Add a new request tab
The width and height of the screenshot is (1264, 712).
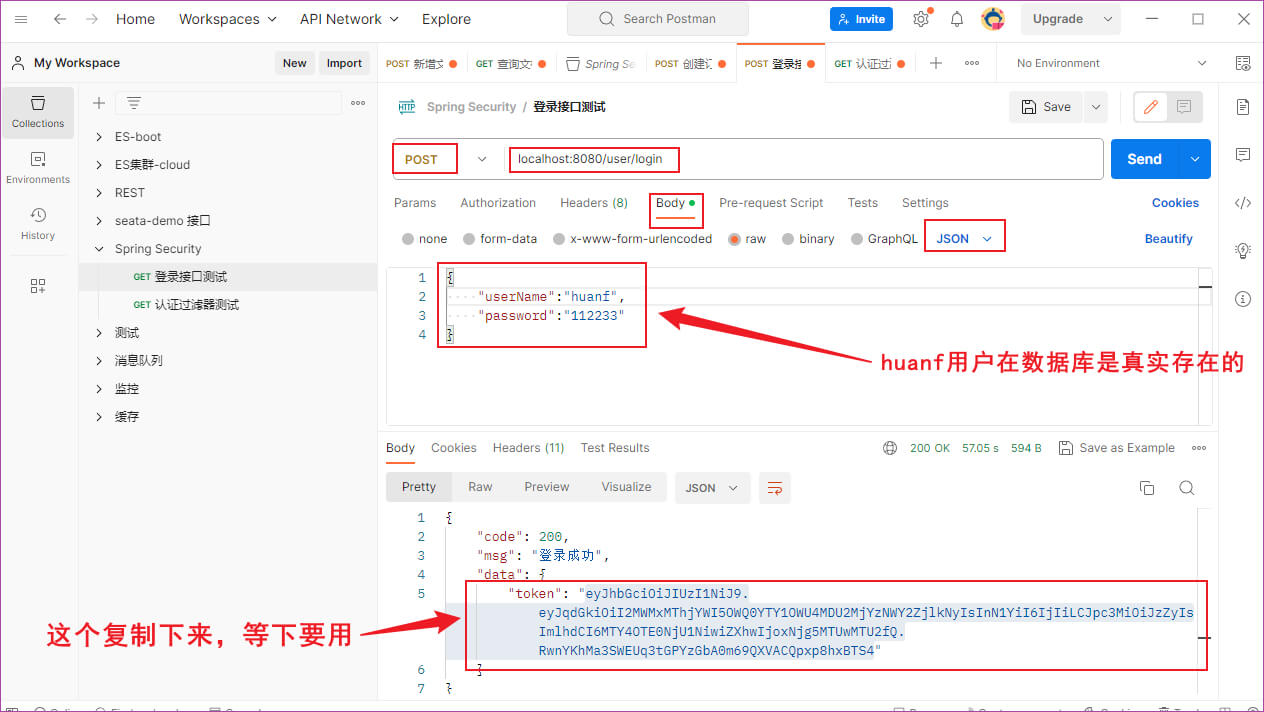(x=936, y=63)
